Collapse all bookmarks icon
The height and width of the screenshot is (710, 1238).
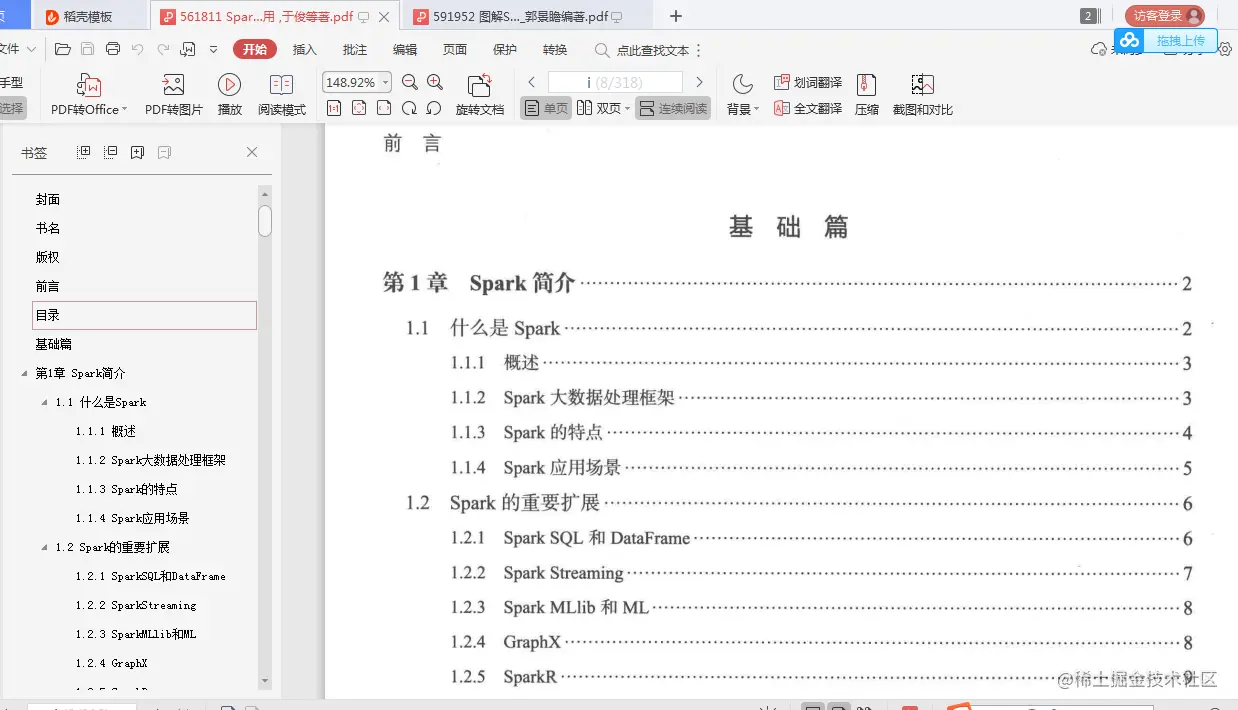pos(111,152)
